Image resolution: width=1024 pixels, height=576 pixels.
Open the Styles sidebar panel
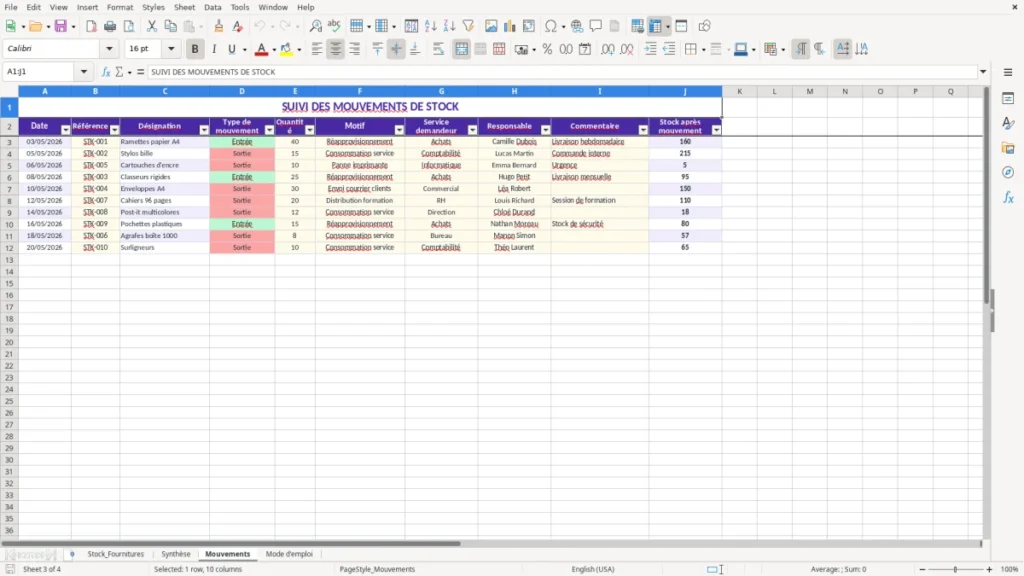coord(1008,123)
